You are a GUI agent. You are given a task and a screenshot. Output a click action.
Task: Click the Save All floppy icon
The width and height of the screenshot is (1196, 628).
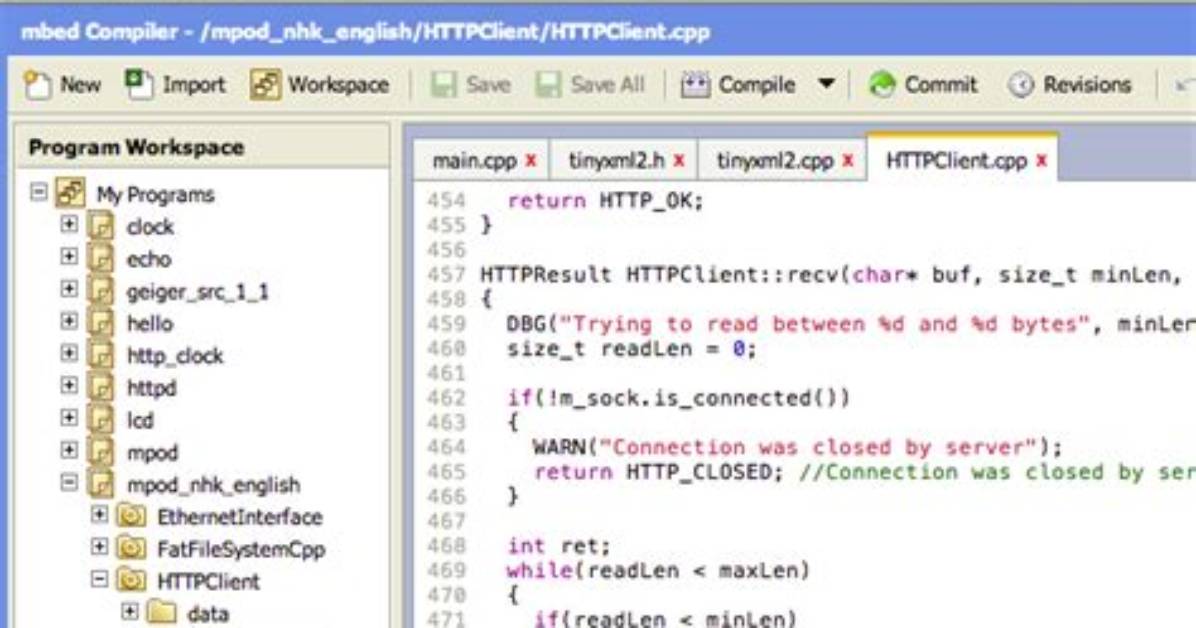548,85
